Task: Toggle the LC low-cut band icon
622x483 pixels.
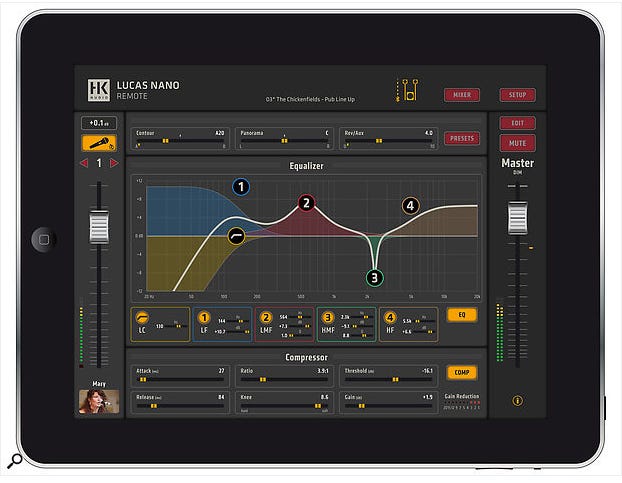Action: 142,317
